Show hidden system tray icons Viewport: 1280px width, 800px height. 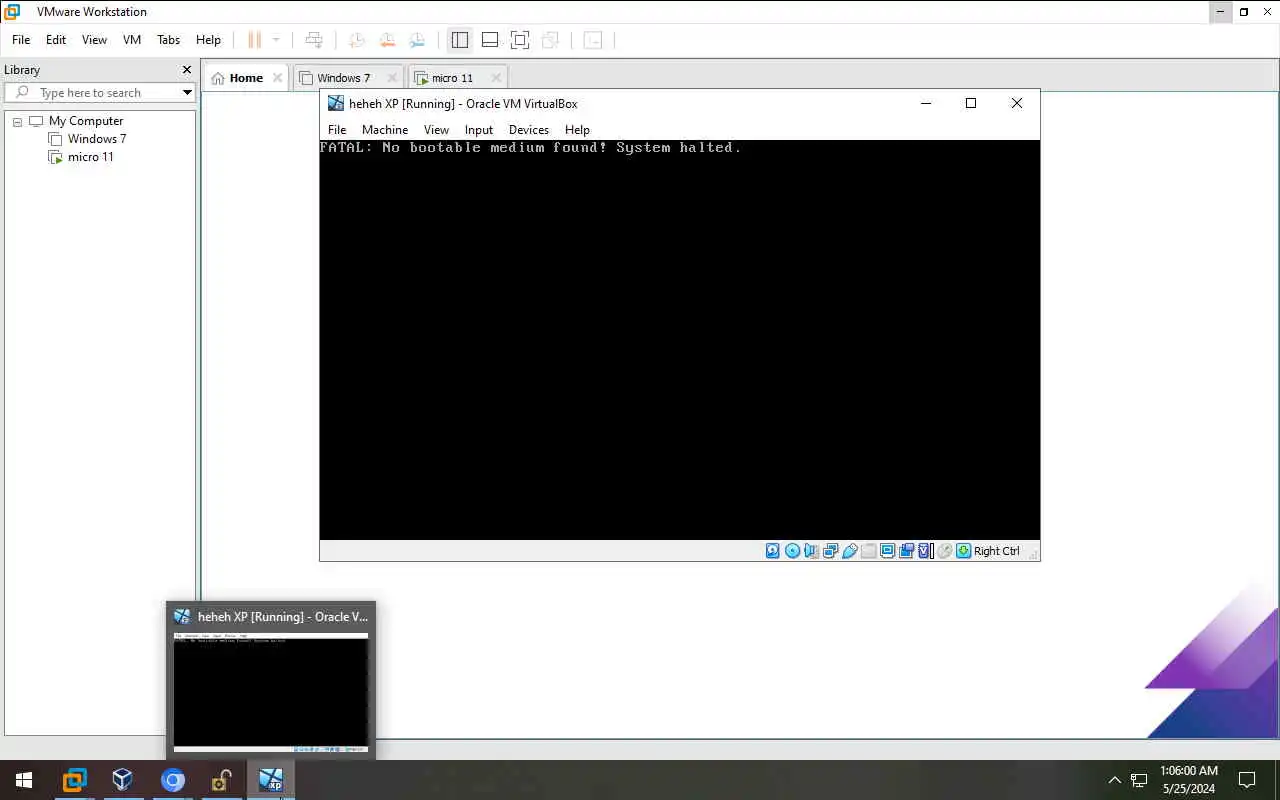tap(1115, 780)
